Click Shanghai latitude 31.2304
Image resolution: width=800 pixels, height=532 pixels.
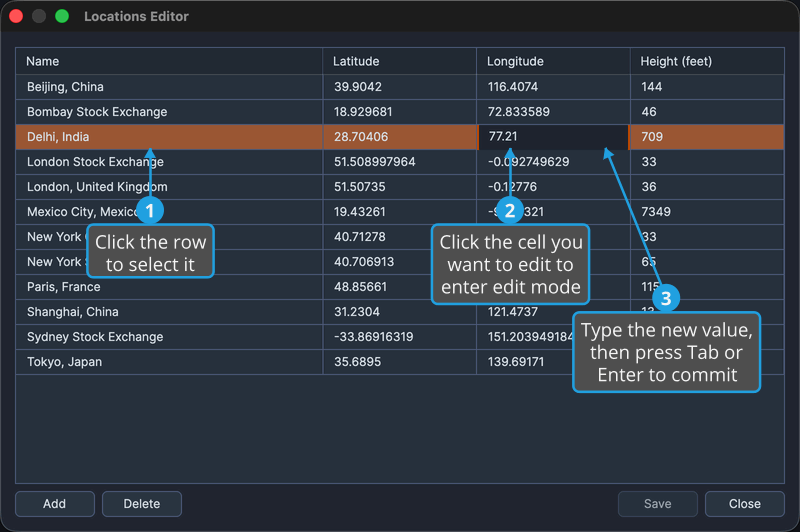tap(399, 312)
